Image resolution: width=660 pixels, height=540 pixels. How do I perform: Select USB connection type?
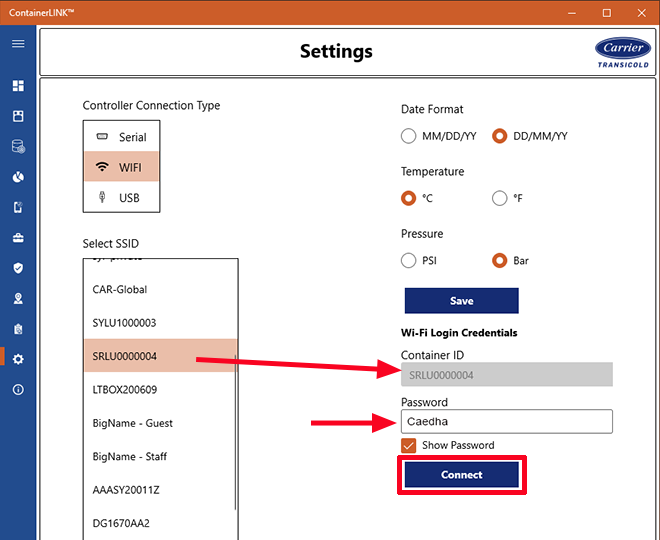121,197
